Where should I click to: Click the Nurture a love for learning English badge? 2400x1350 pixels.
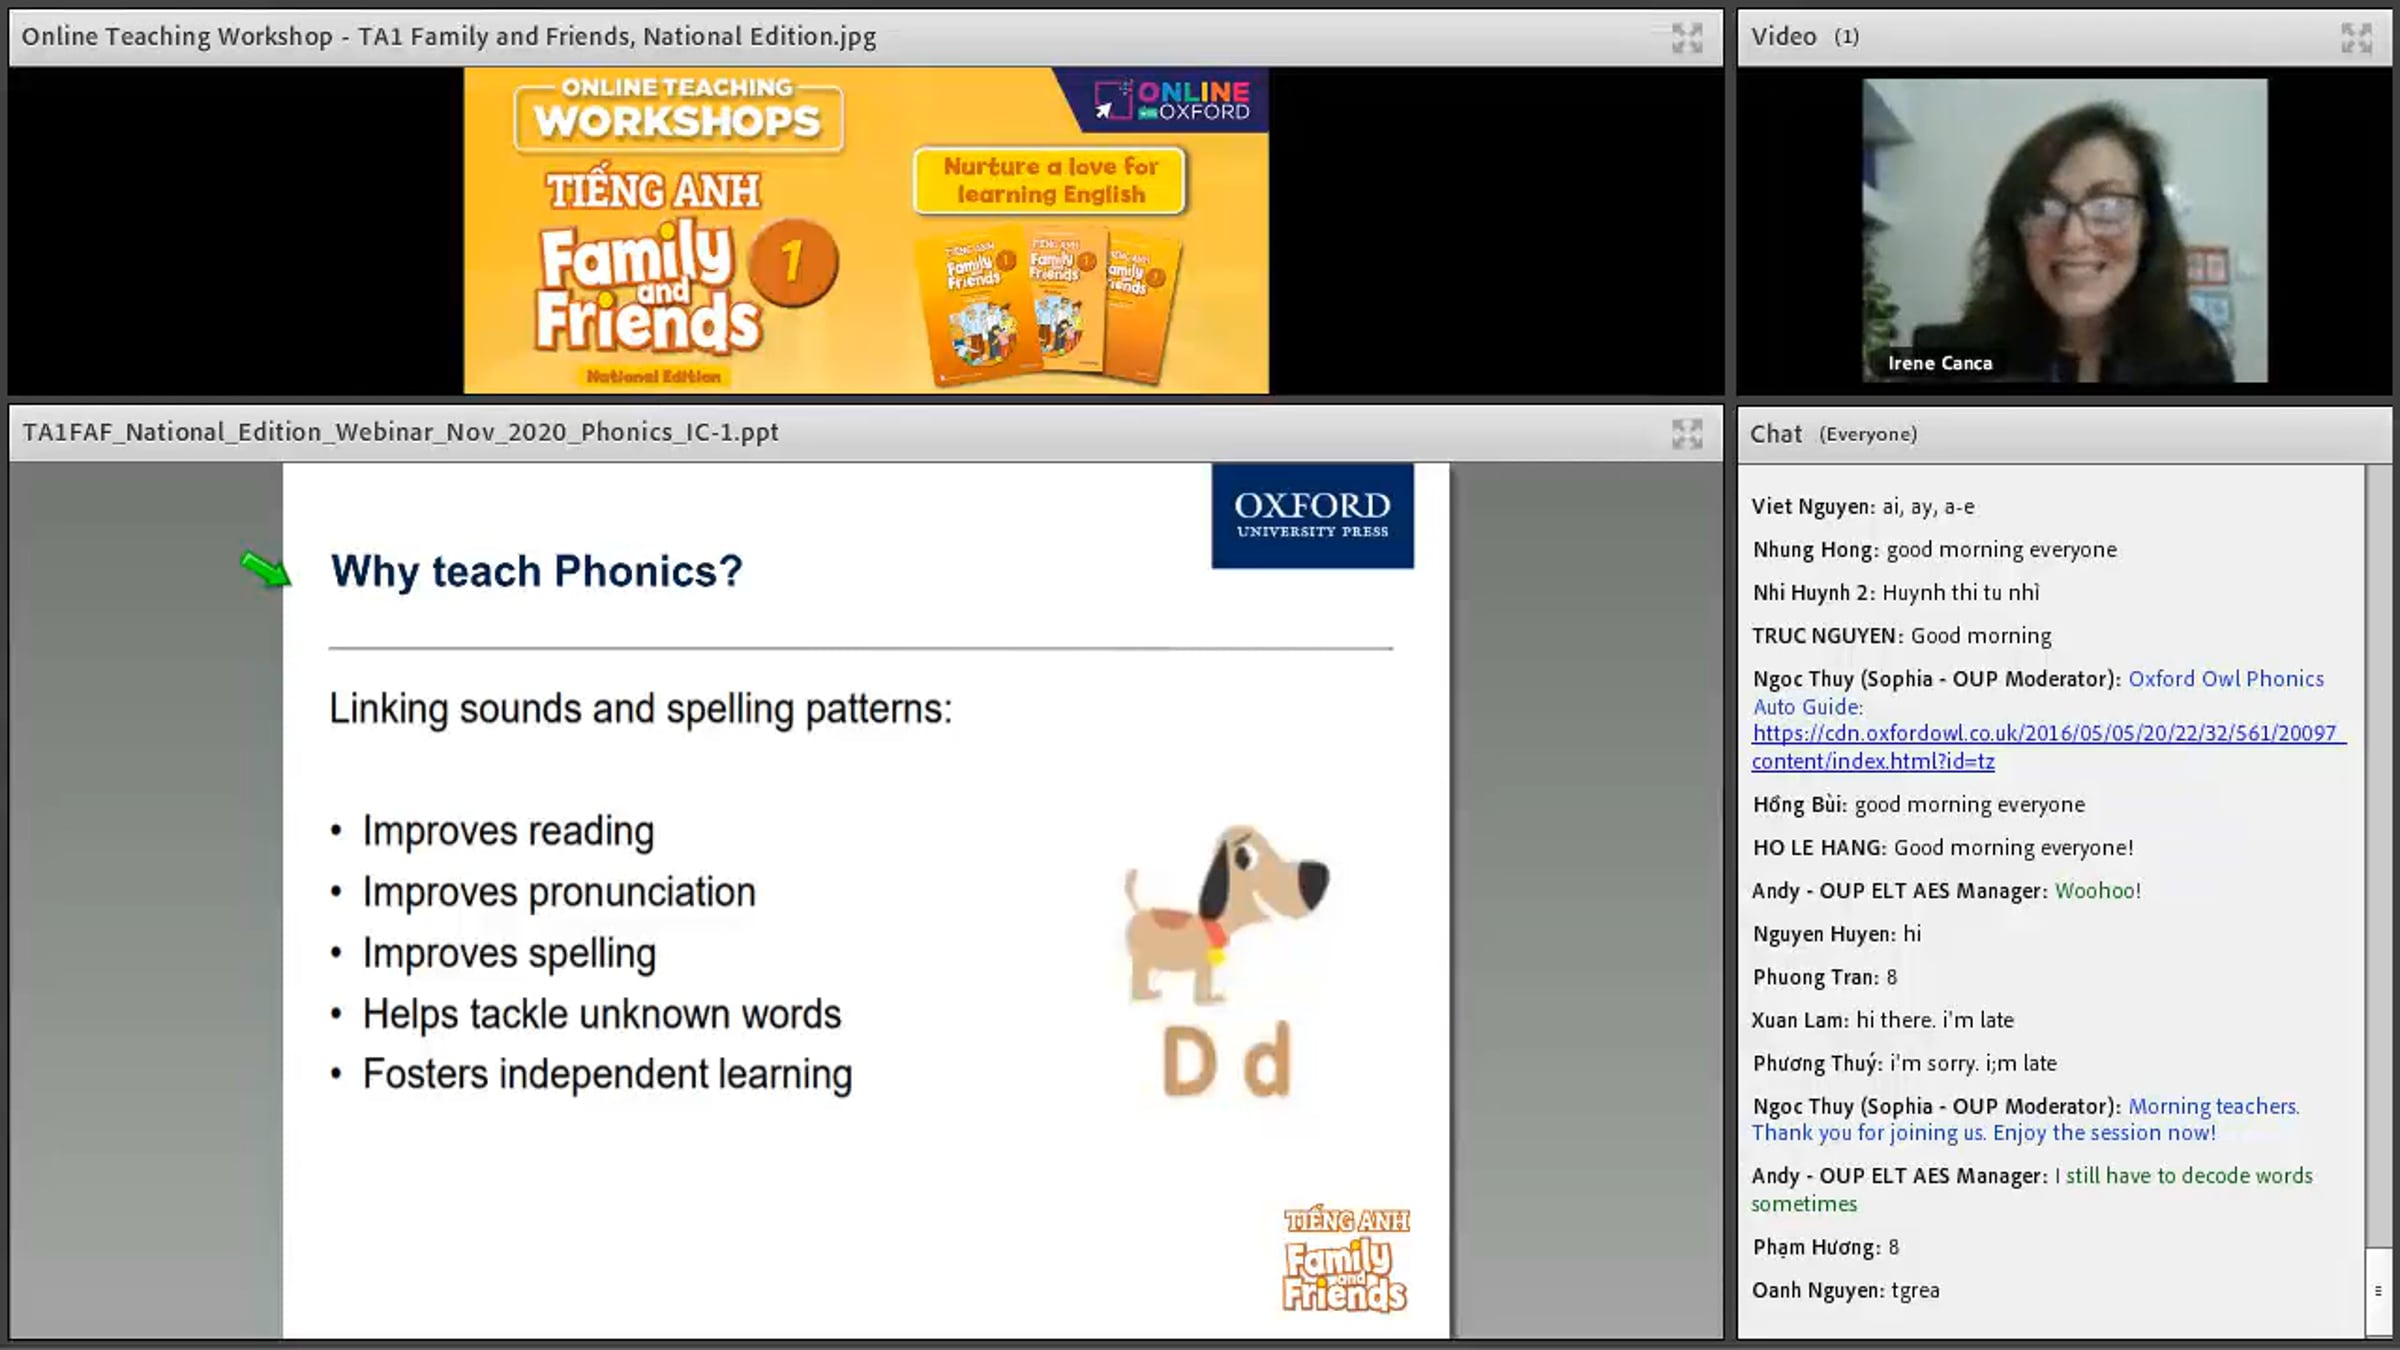tap(1050, 181)
